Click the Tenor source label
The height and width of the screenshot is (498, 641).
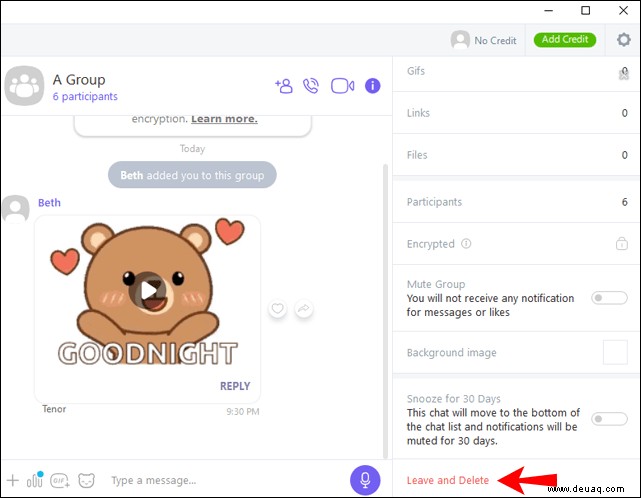(54, 409)
